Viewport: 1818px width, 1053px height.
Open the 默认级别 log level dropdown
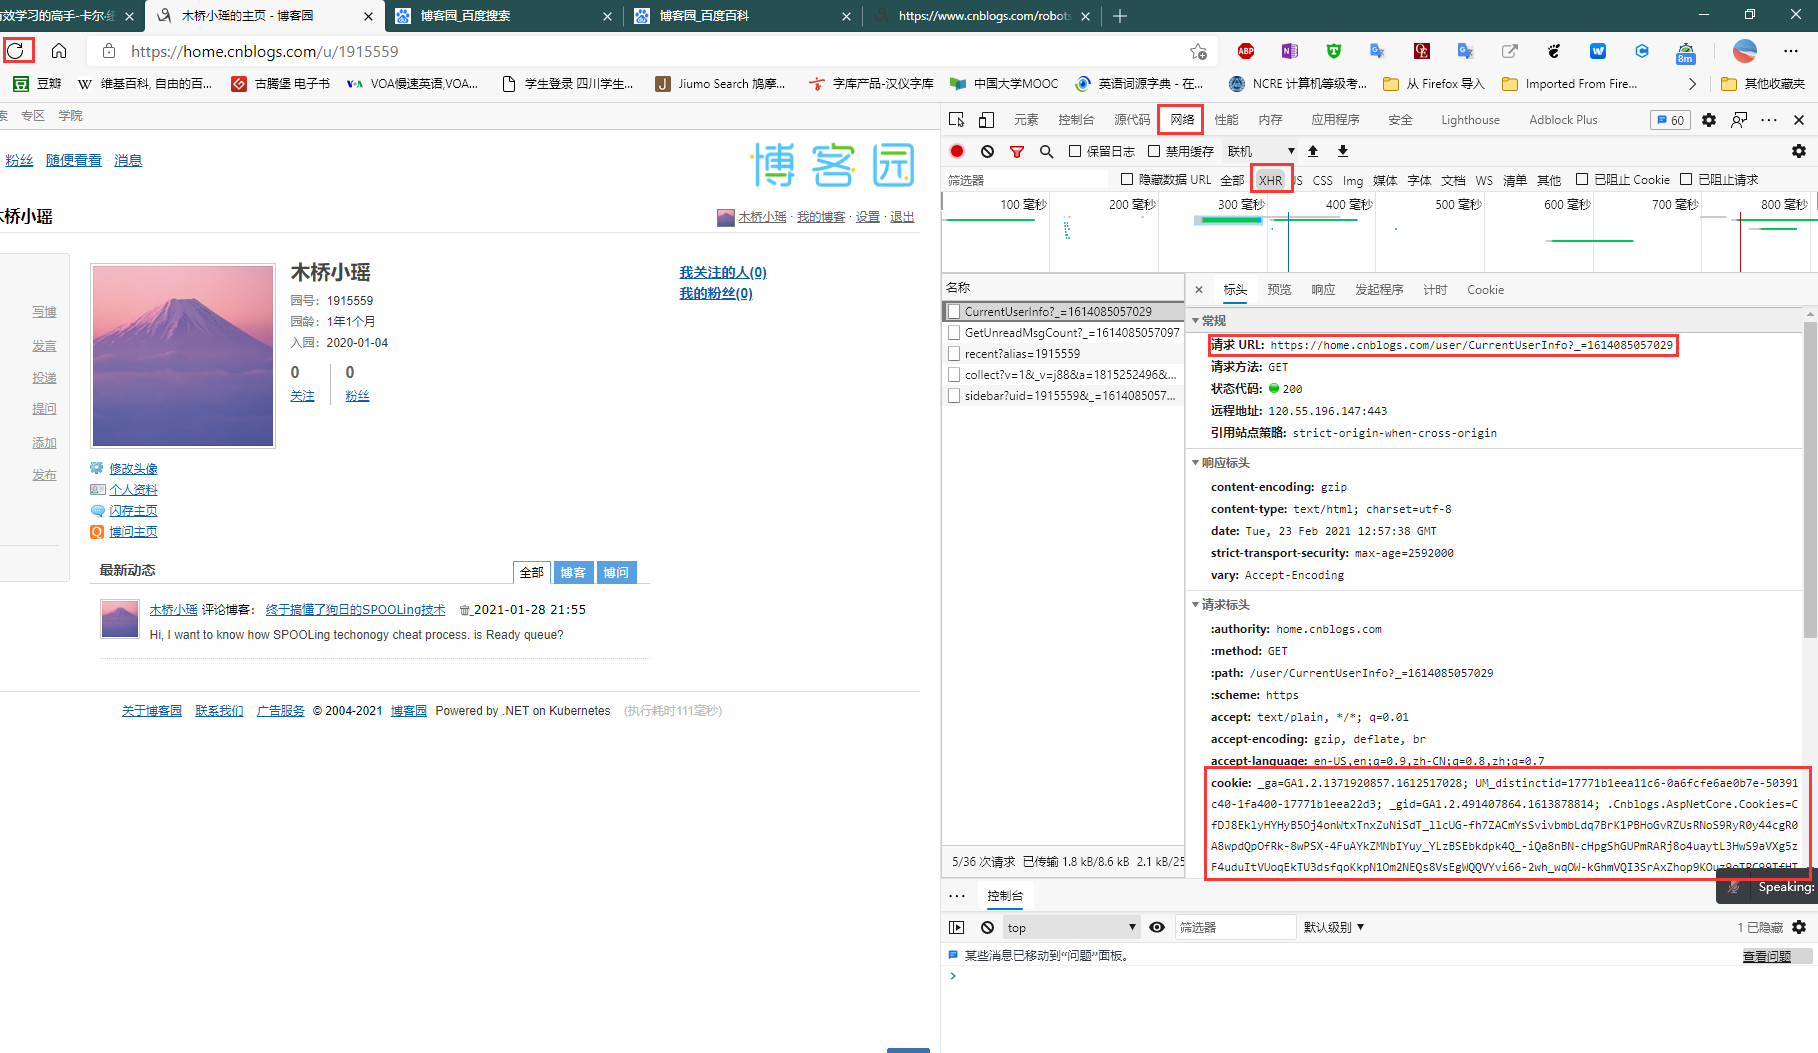pos(1334,927)
